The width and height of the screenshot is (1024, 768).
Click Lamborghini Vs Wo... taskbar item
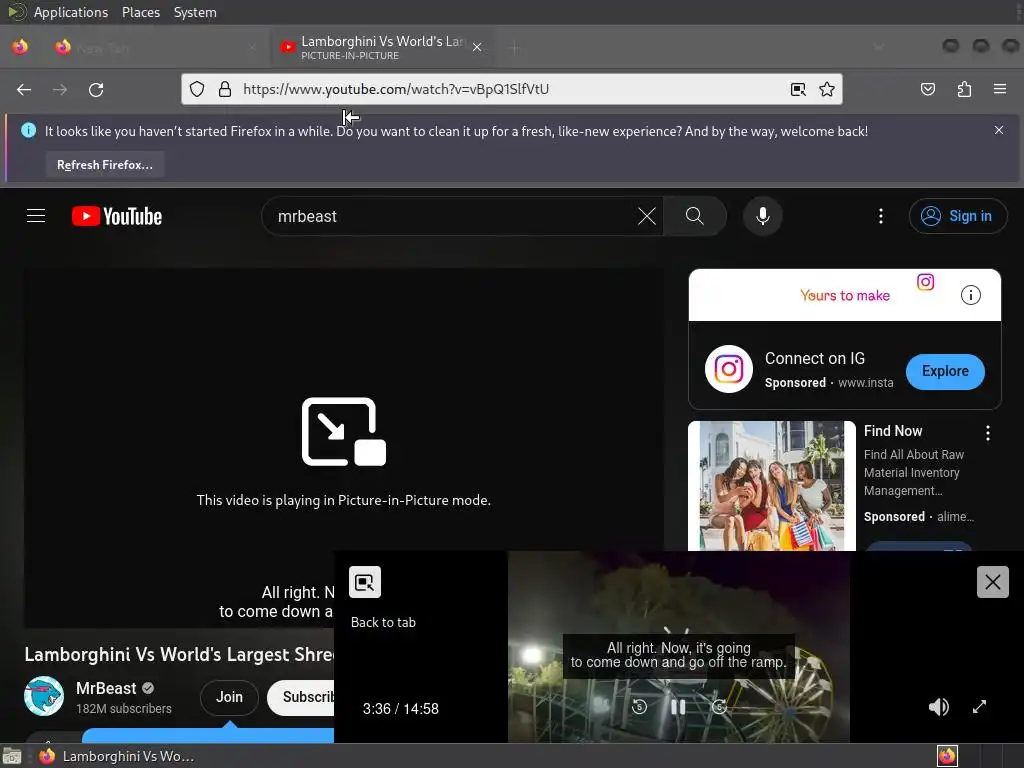point(116,756)
